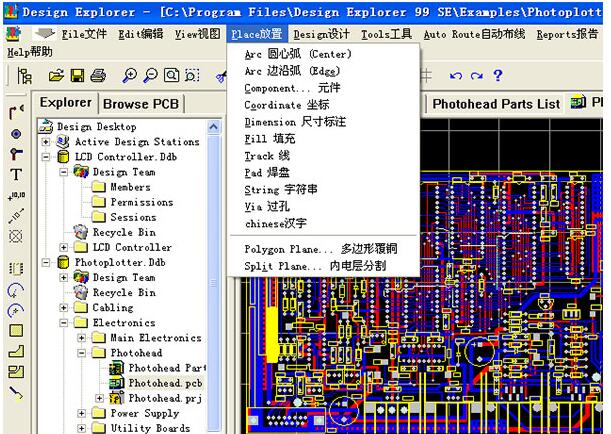Expand the LCD Controller folder node
Image resolution: width=611 pixels, height=434 pixels.
[64, 247]
